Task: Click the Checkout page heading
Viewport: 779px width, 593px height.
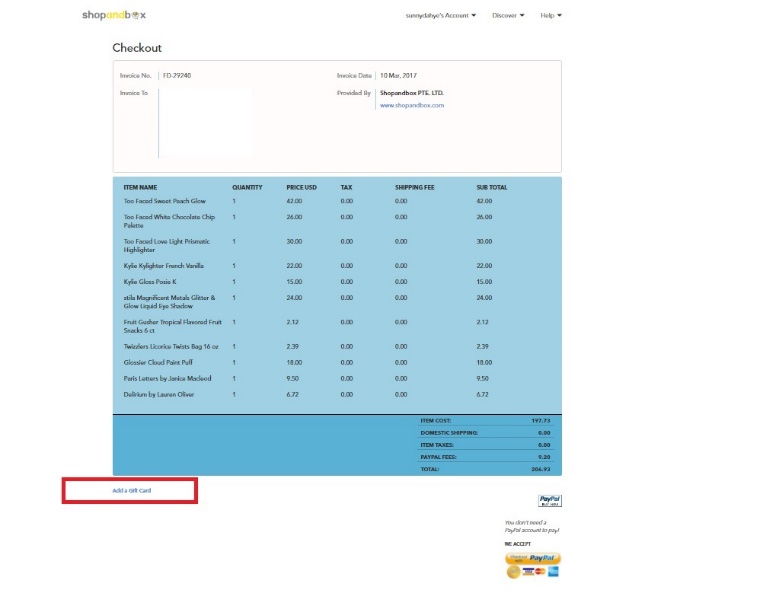Action: pos(137,48)
